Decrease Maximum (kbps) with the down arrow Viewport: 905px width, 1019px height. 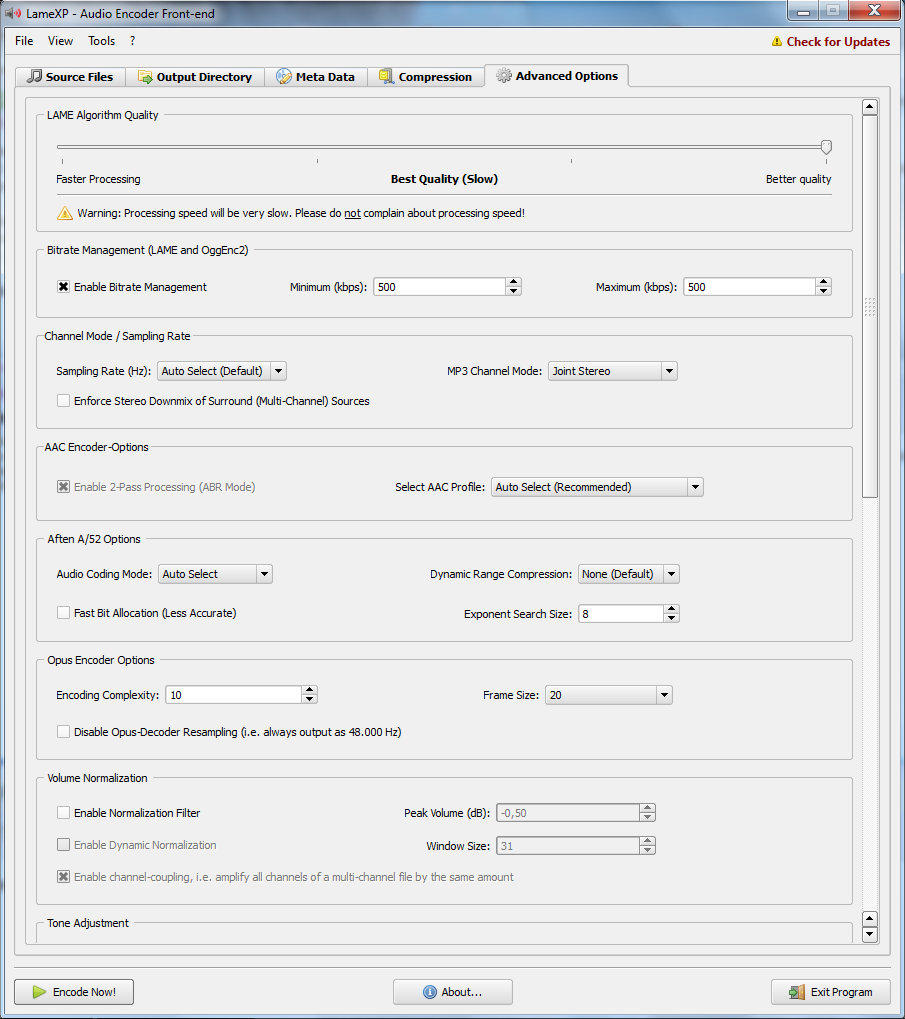tap(824, 291)
